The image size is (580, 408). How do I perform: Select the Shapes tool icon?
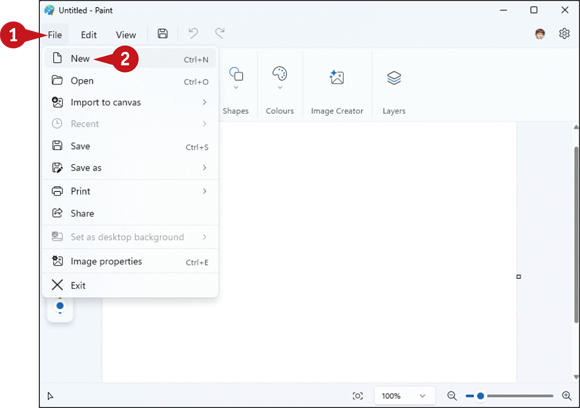pos(236,74)
